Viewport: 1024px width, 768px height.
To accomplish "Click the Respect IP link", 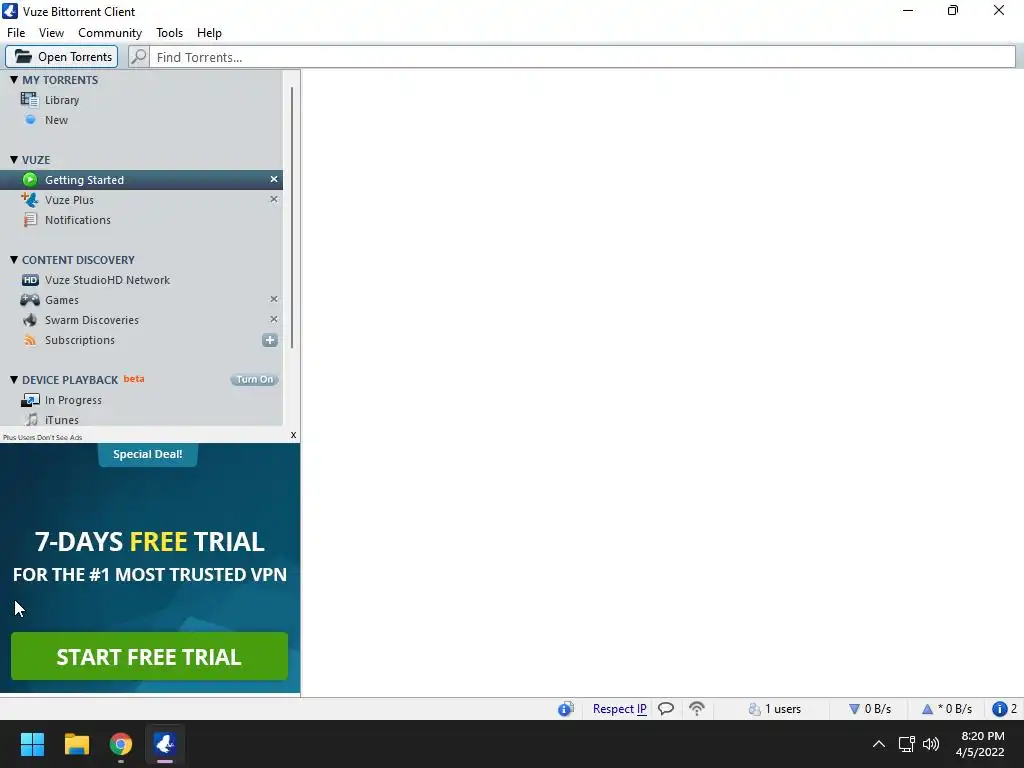I will [x=619, y=709].
